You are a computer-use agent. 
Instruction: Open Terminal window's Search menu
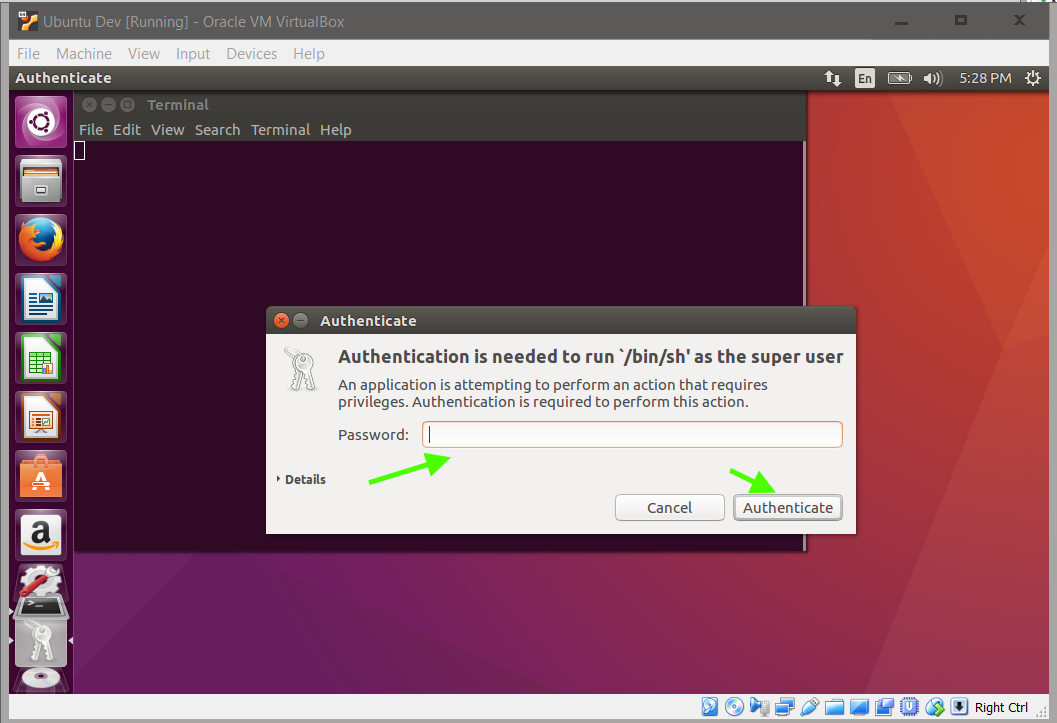(x=217, y=130)
